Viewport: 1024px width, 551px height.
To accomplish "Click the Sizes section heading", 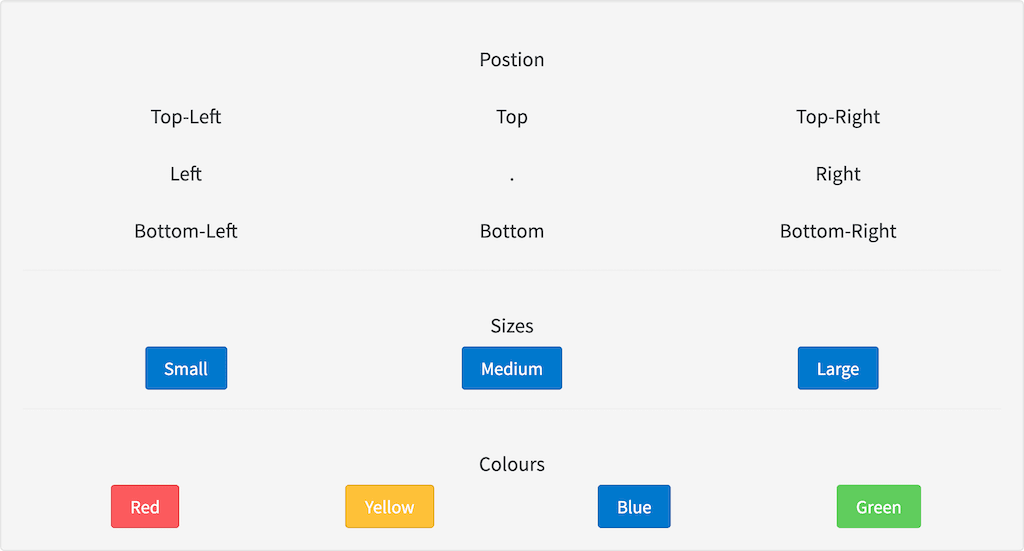I will click(x=512, y=326).
